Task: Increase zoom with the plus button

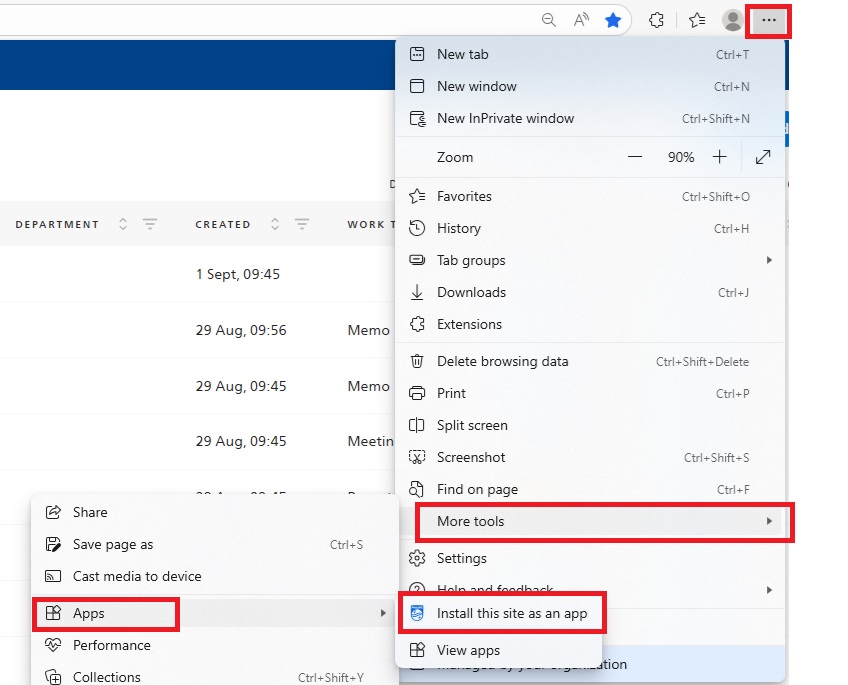Action: click(719, 157)
